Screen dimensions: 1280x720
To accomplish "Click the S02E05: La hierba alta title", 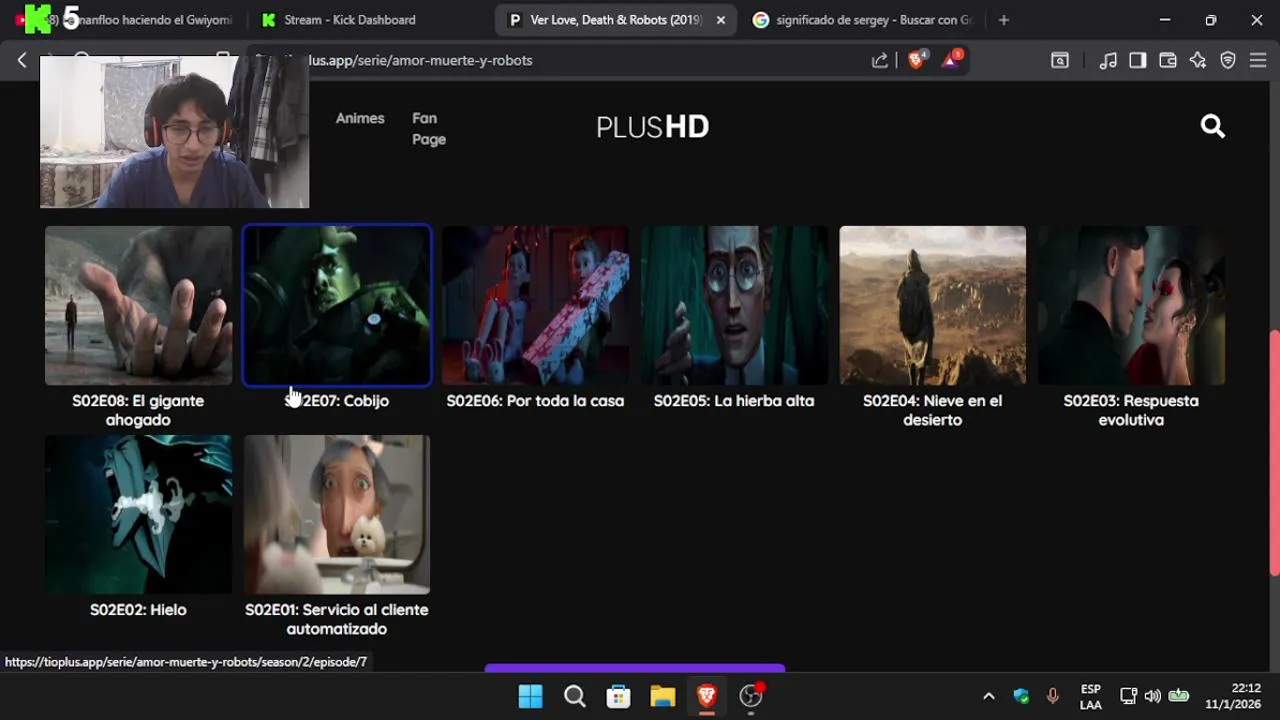I will (x=734, y=401).
